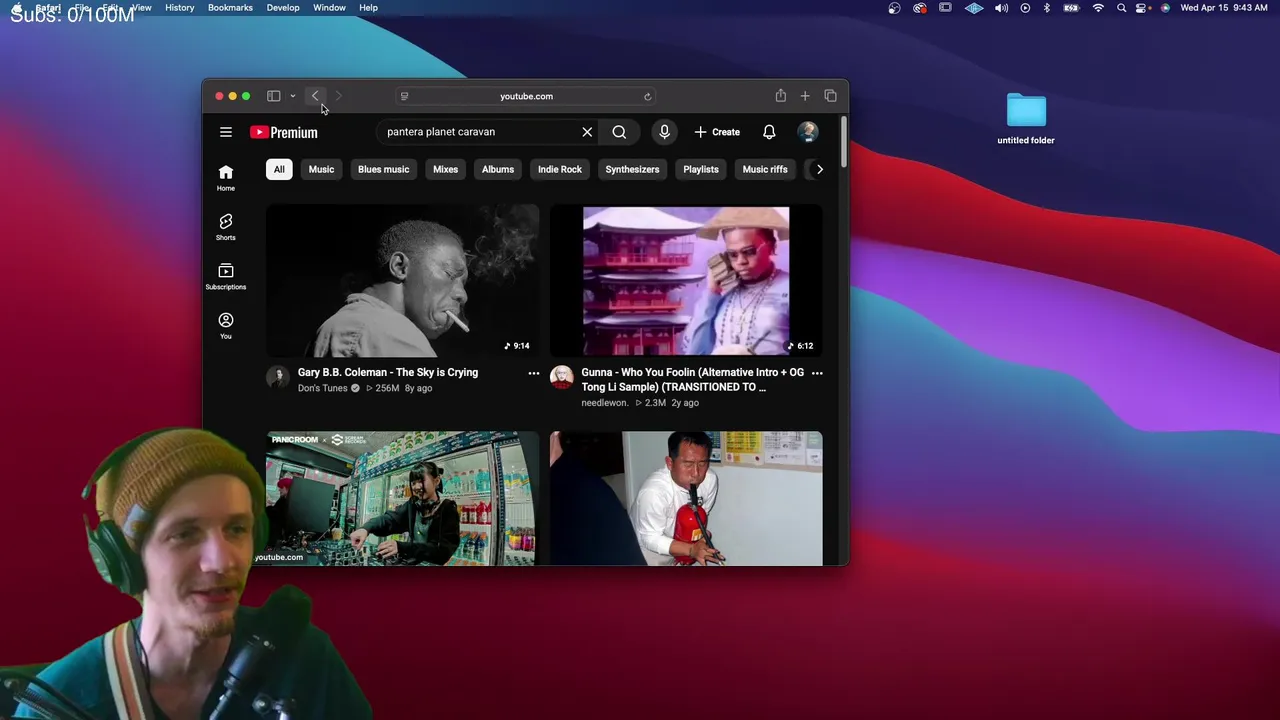
Task: Open the YouTube guide hamburger menu
Action: 226,132
